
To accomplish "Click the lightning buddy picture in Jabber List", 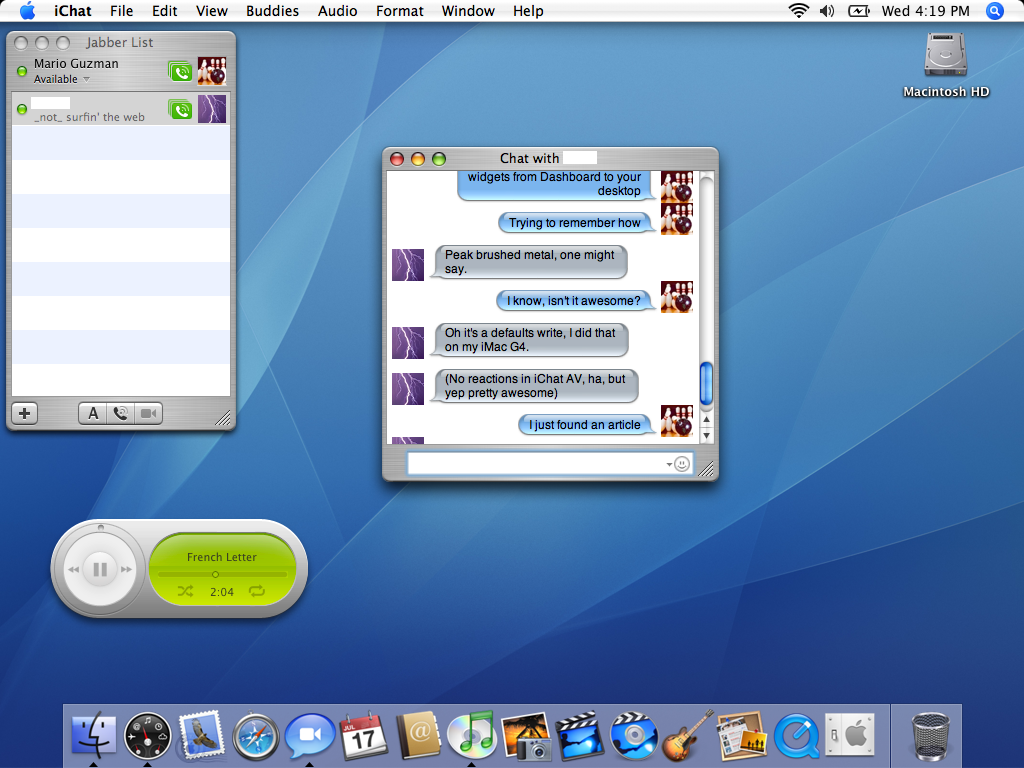I will point(212,109).
